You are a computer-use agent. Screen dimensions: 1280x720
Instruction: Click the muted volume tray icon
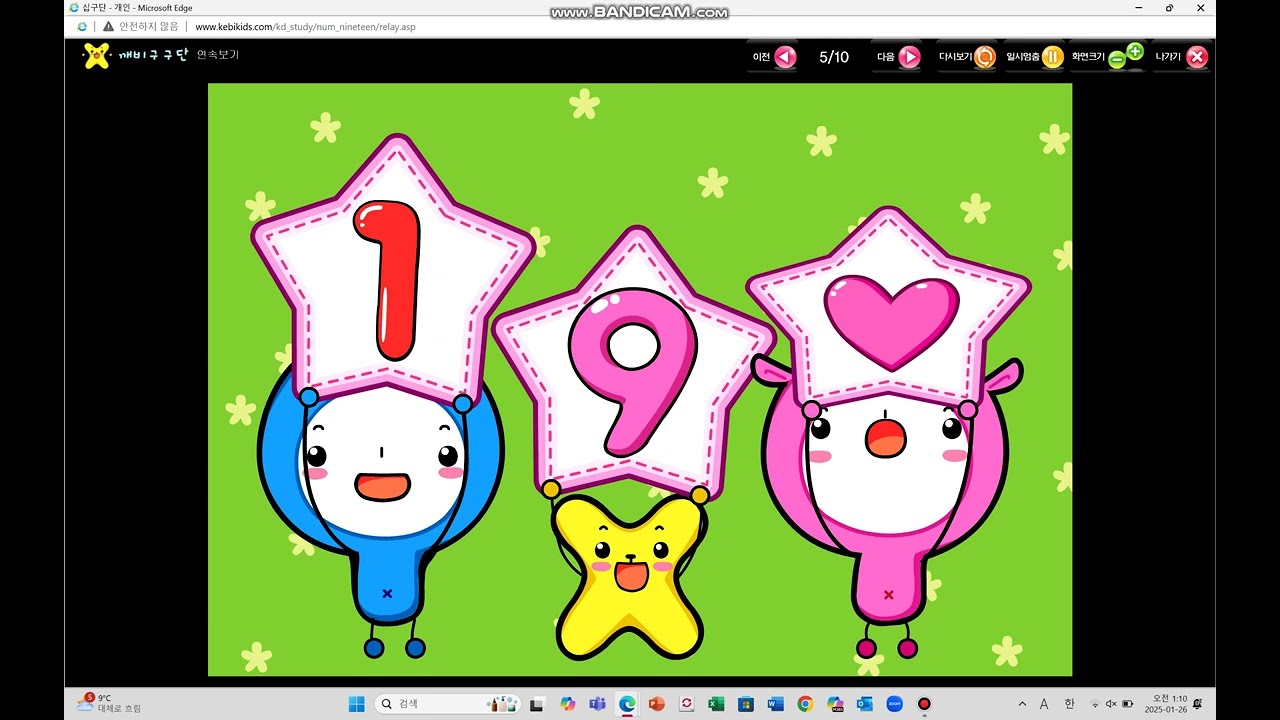click(x=1111, y=704)
